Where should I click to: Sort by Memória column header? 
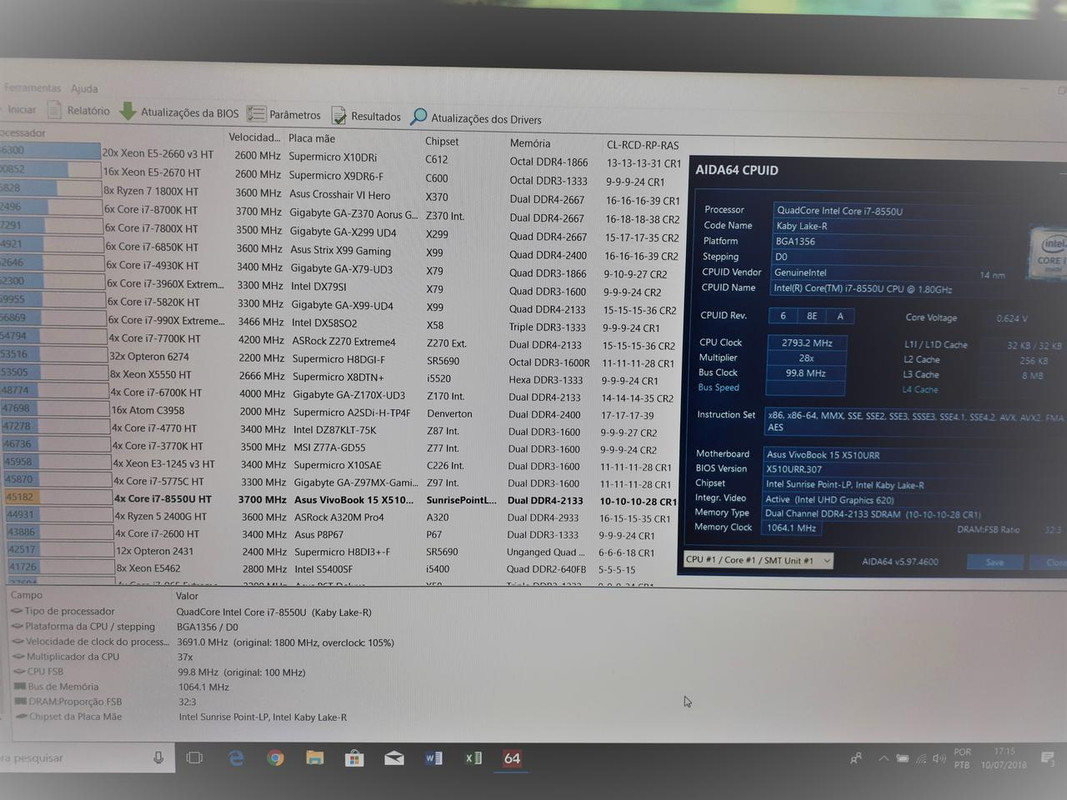tap(530, 144)
